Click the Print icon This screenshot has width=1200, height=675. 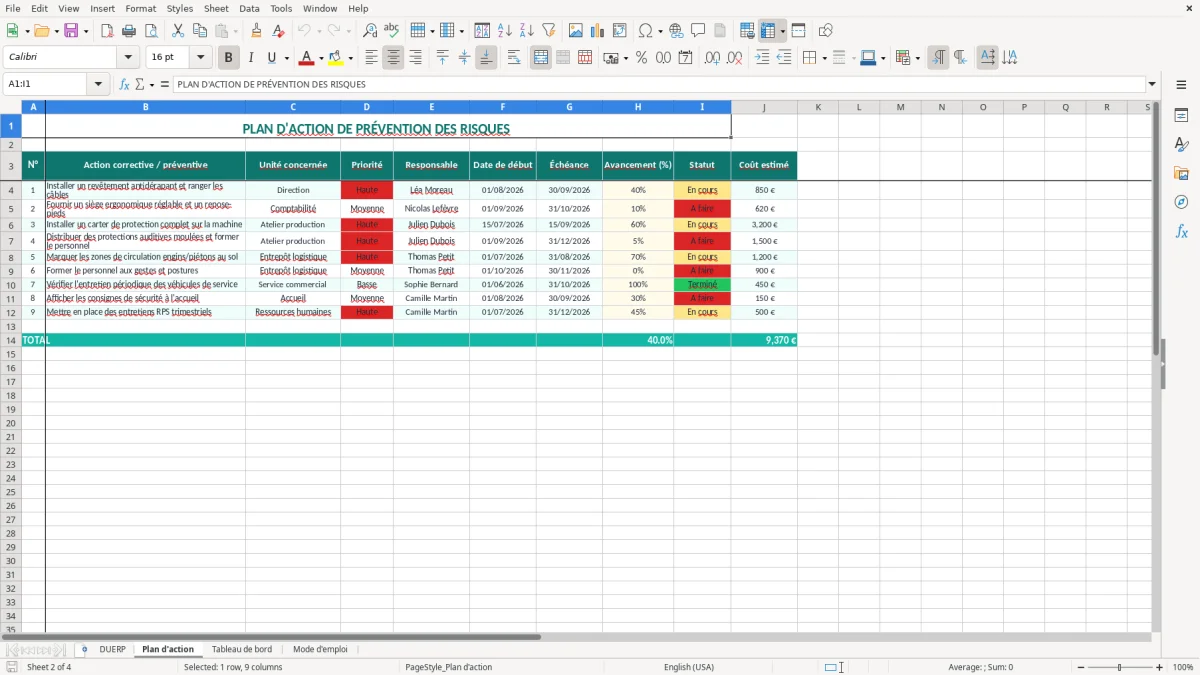point(129,31)
